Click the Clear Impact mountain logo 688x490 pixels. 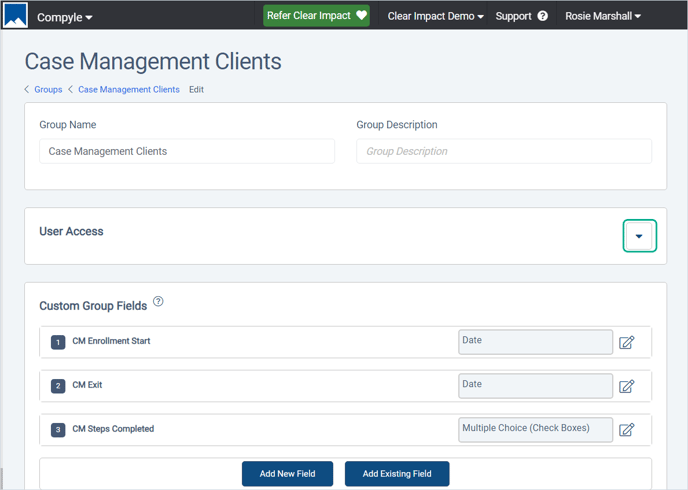point(15,15)
